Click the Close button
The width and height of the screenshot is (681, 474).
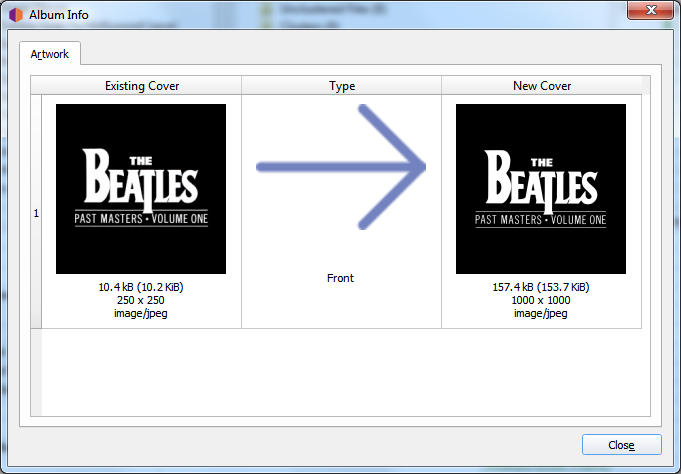tap(621, 444)
